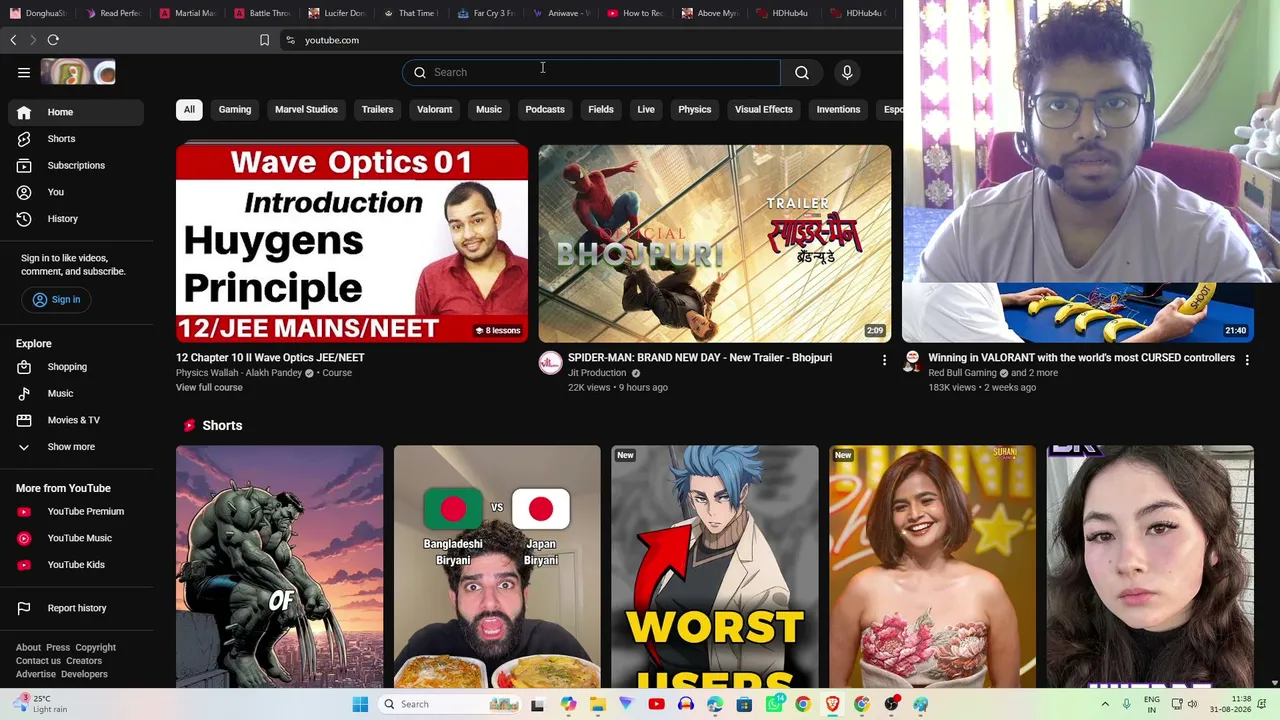This screenshot has height=720, width=1280.
Task: Open the Windows Start menu
Action: pos(360,704)
